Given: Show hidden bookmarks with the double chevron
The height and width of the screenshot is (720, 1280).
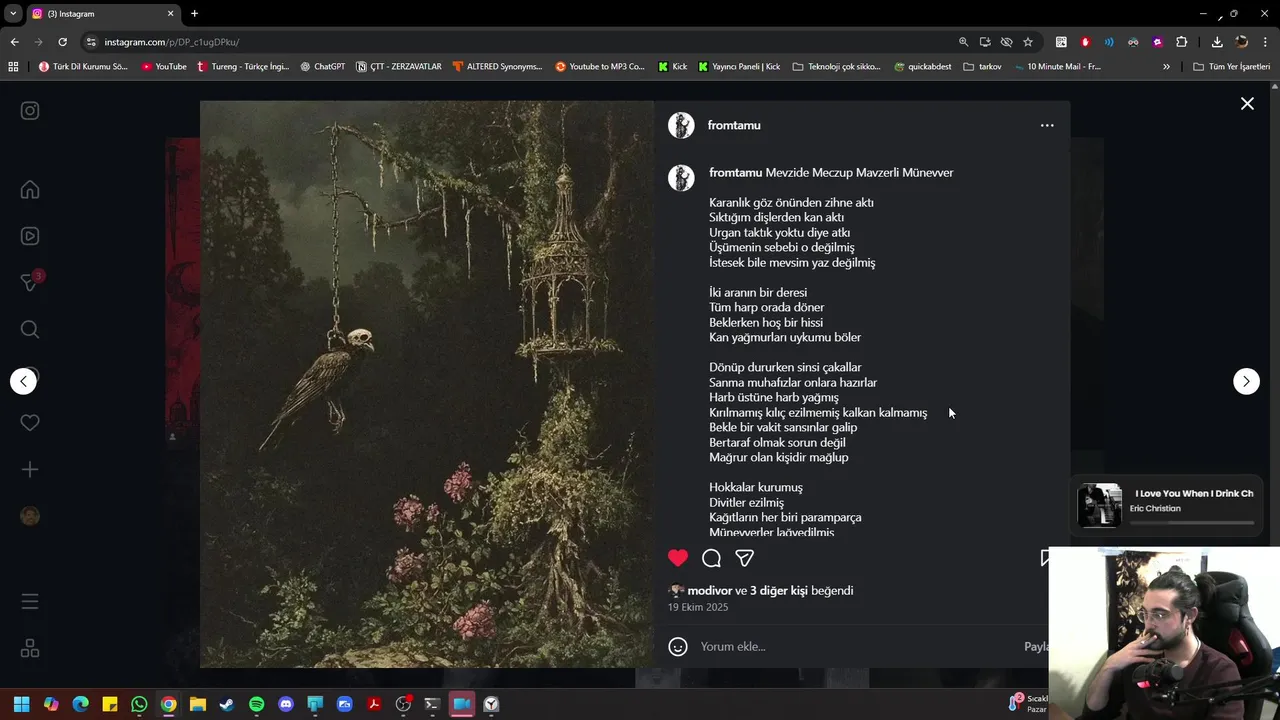Looking at the screenshot, I should pyautogui.click(x=1166, y=67).
